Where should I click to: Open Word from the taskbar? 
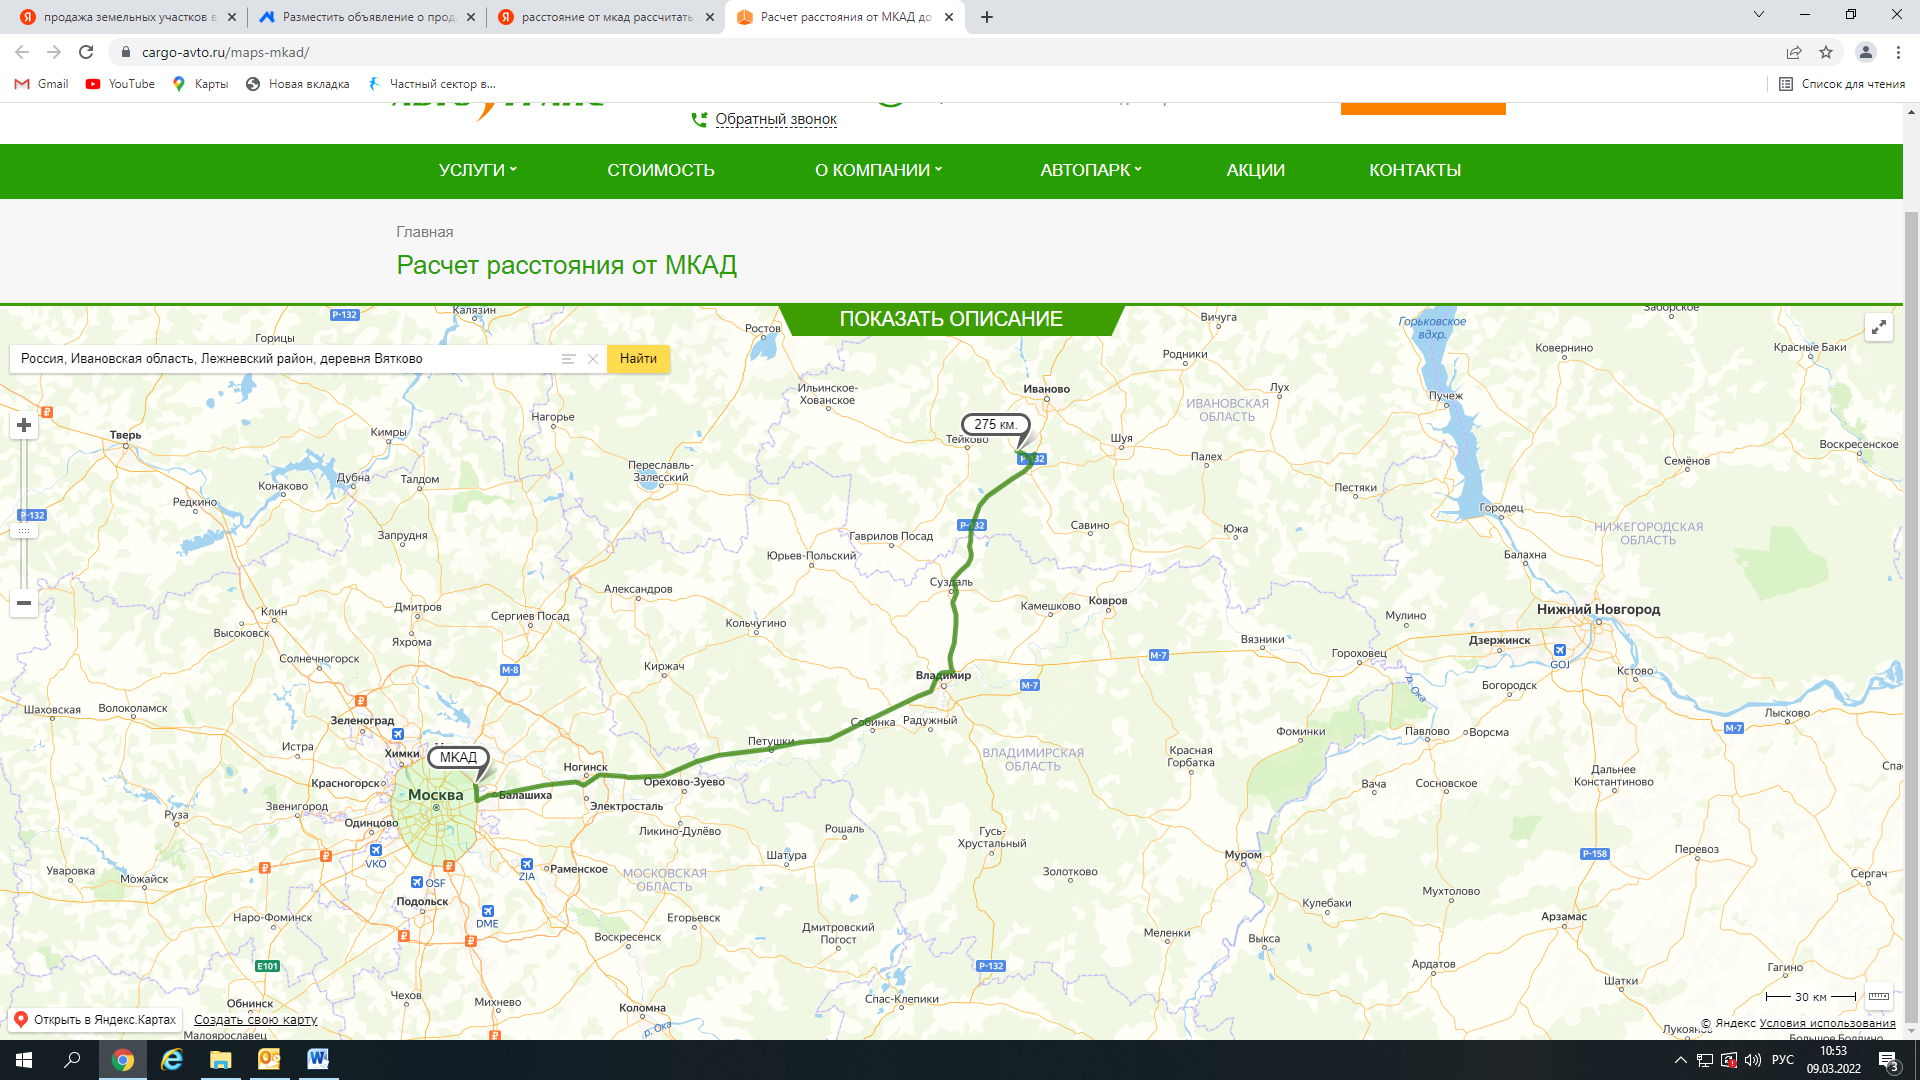coord(318,1060)
